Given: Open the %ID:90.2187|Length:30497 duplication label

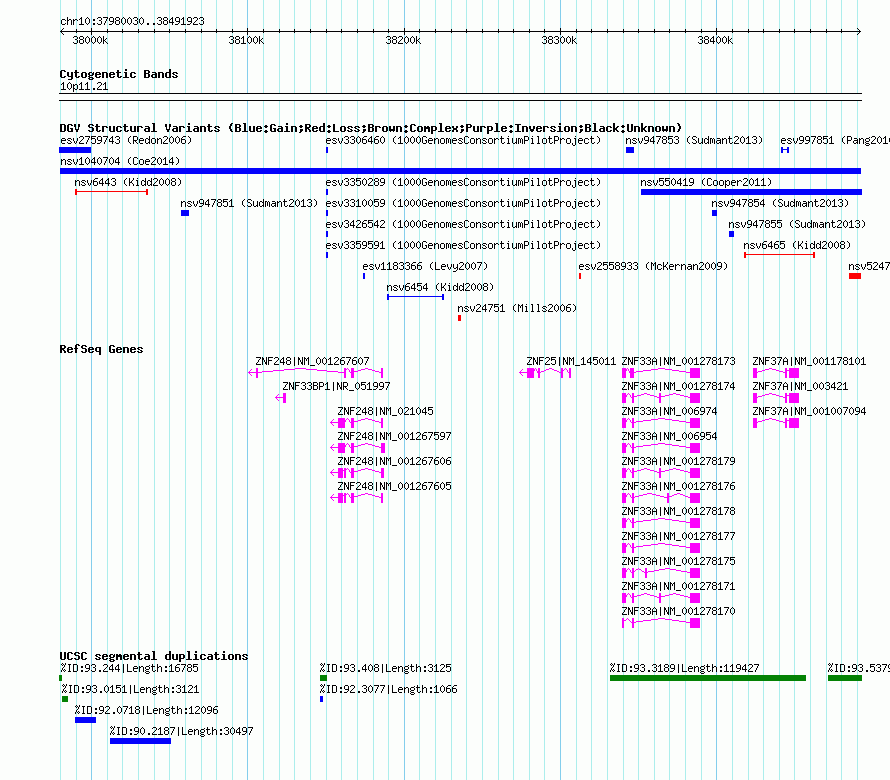Looking at the screenshot, I should 182,731.
